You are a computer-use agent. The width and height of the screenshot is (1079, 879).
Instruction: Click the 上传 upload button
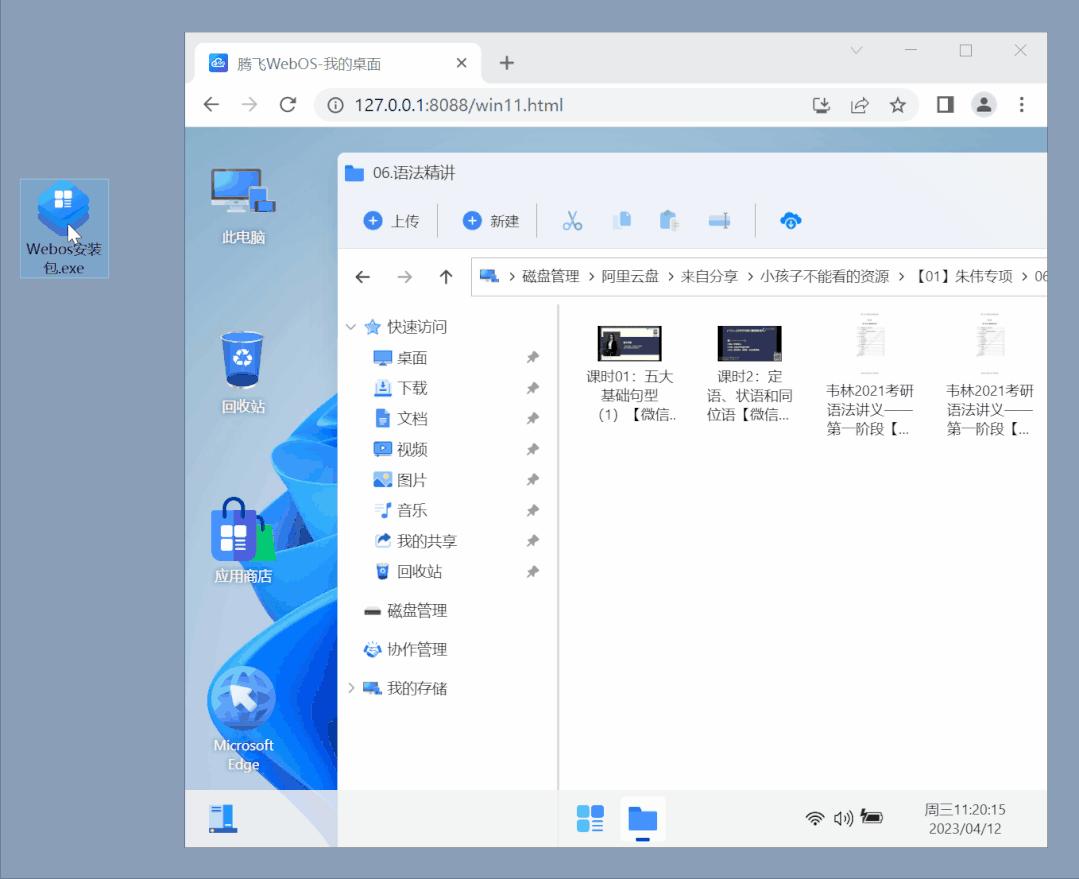point(390,220)
